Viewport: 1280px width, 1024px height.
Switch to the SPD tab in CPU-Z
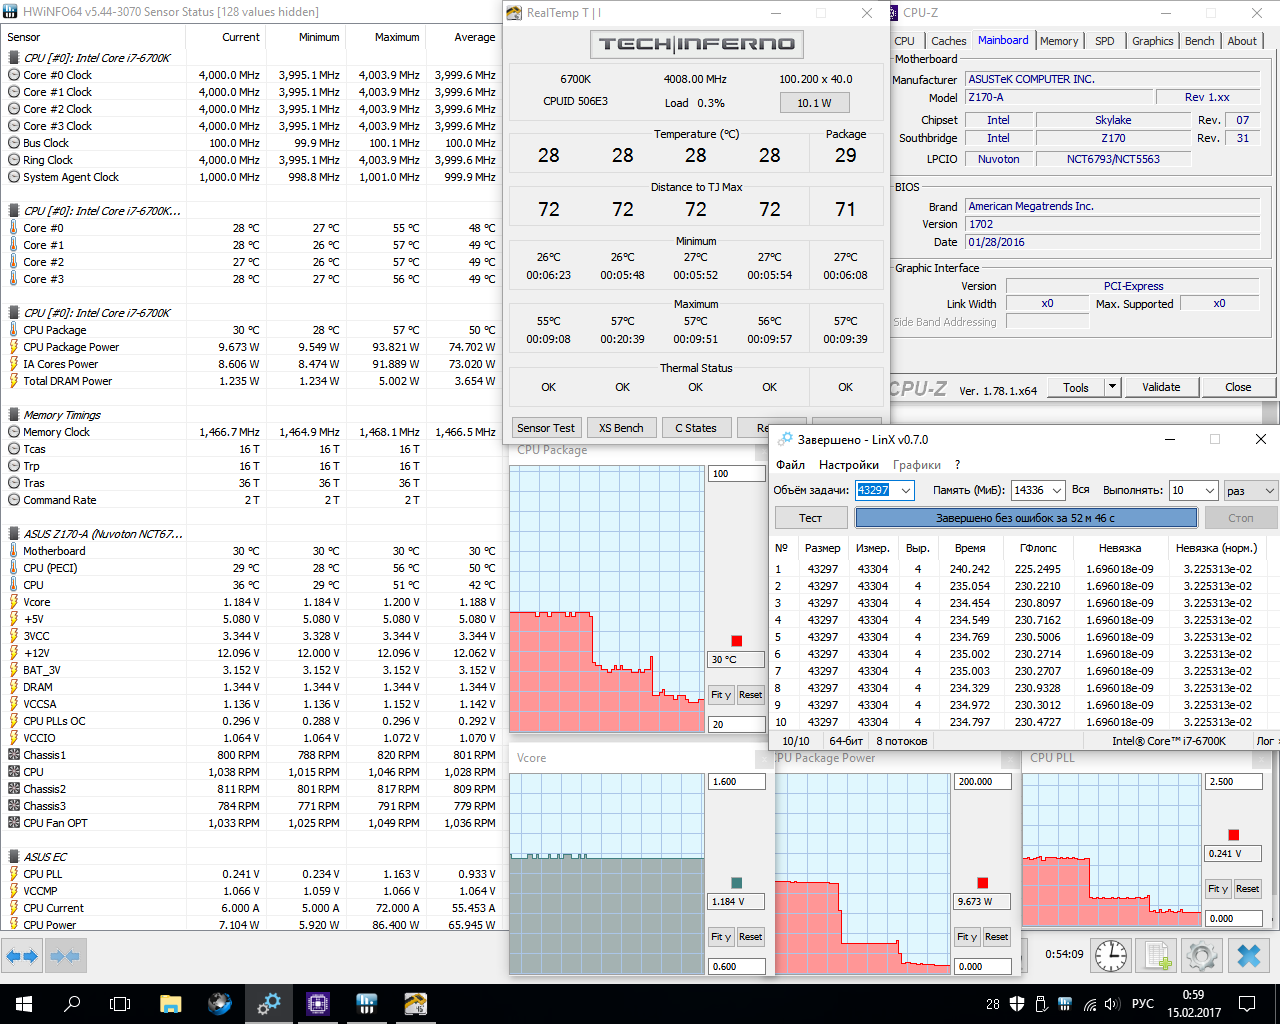pos(1105,41)
